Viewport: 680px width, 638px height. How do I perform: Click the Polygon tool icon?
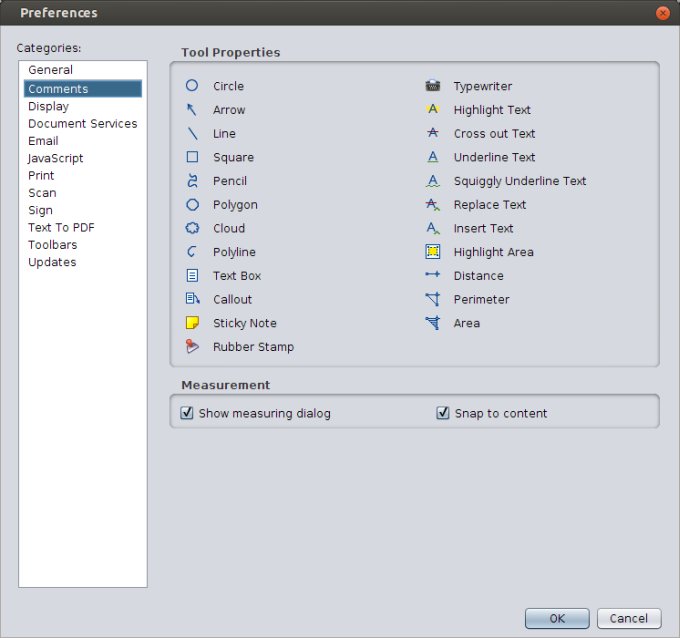click(x=192, y=204)
